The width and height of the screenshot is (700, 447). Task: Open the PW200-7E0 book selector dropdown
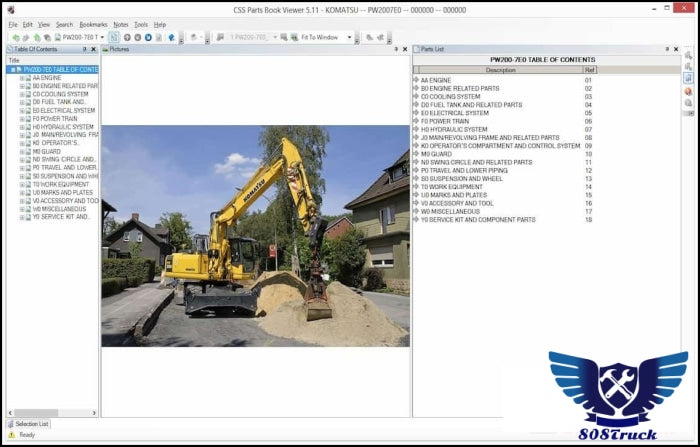101,37
